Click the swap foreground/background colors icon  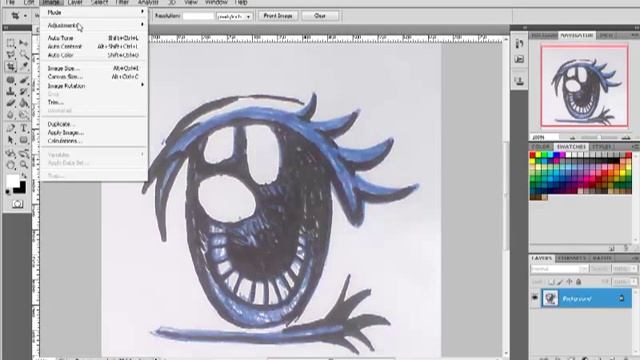pos(24,176)
